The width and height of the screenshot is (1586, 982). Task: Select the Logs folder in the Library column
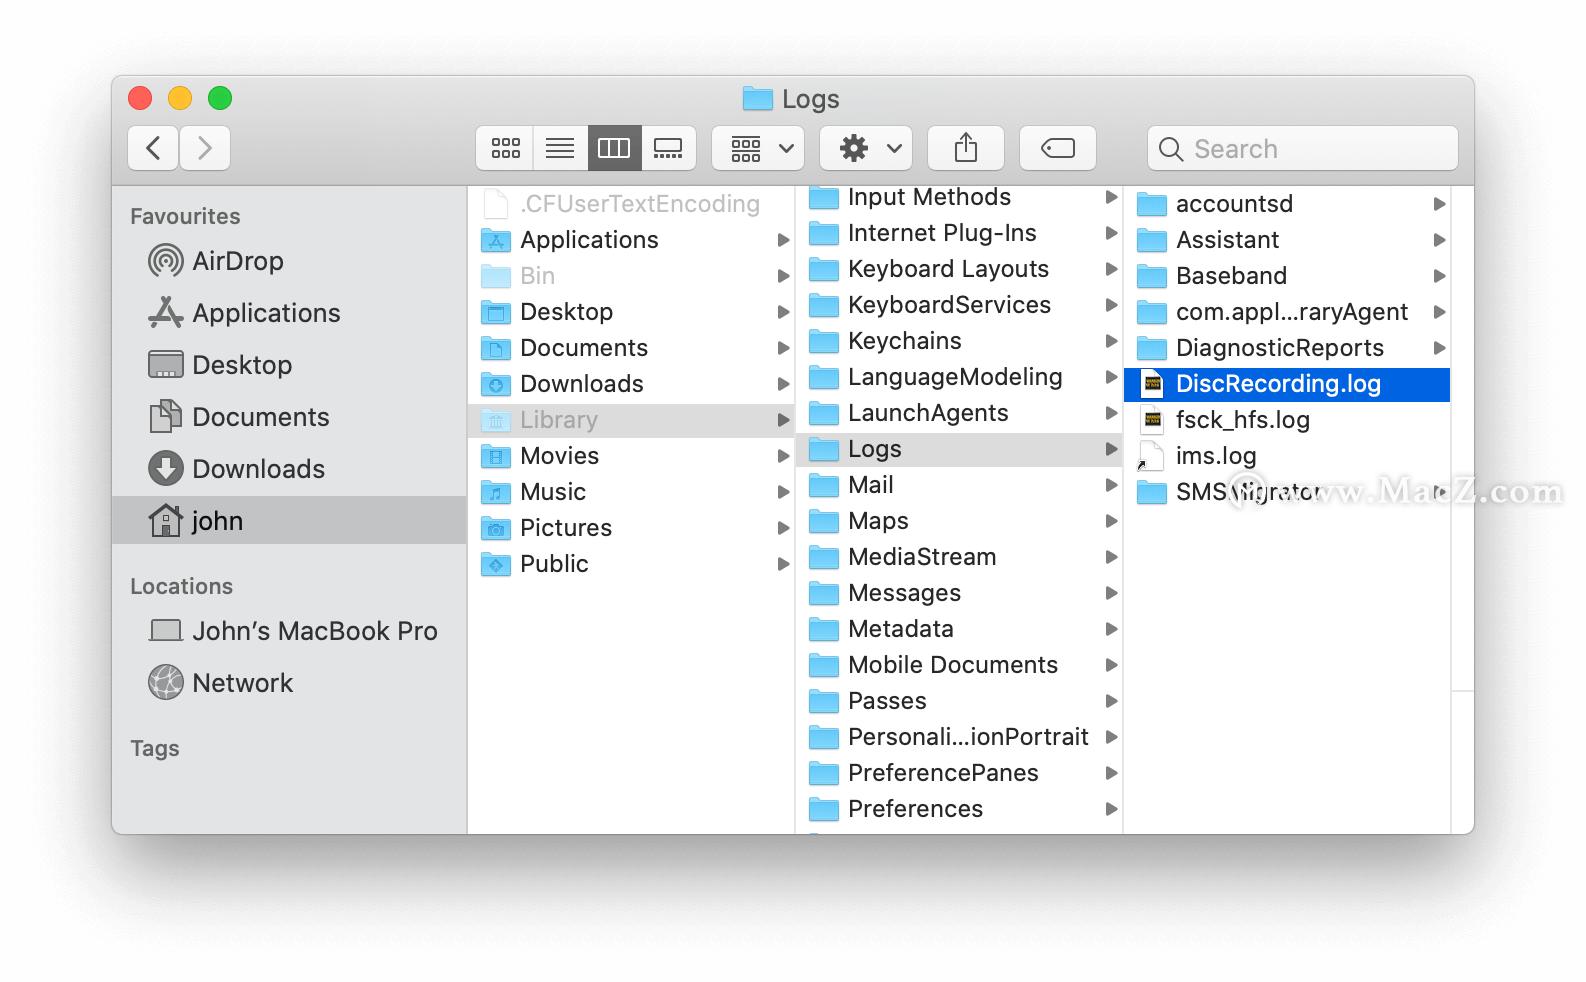959,450
